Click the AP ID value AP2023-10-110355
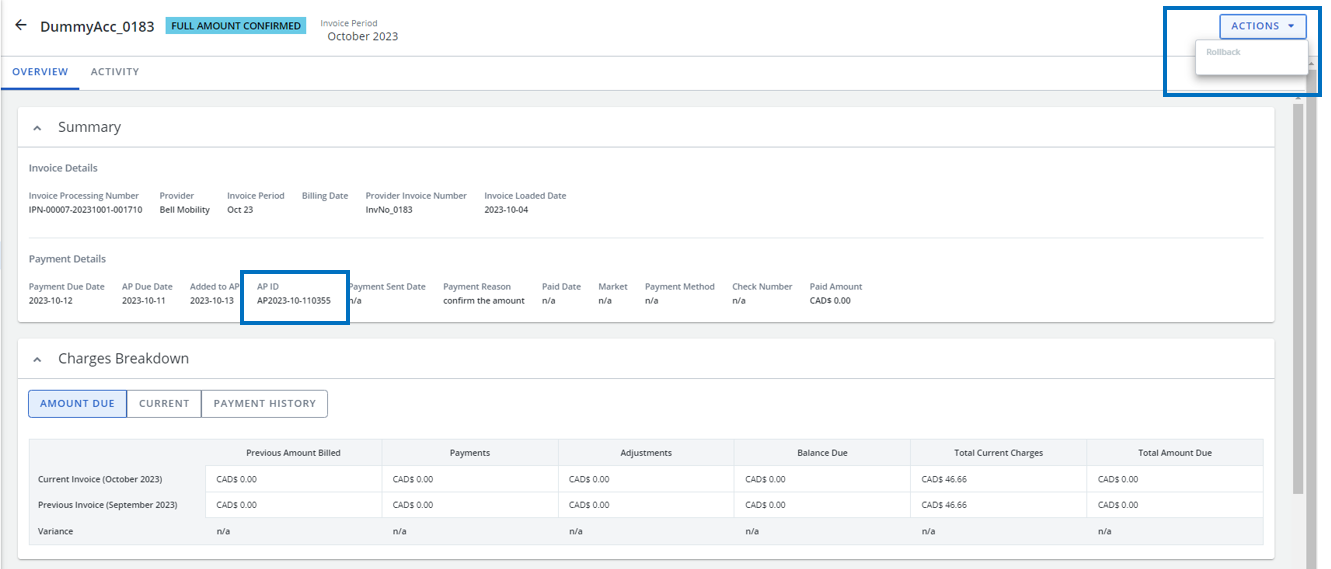The image size is (1331, 569). (x=293, y=301)
